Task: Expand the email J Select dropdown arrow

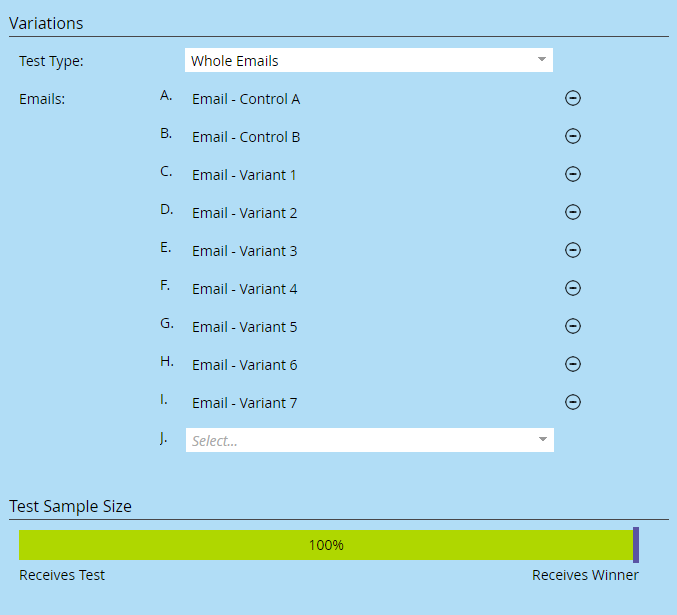Action: tap(543, 440)
